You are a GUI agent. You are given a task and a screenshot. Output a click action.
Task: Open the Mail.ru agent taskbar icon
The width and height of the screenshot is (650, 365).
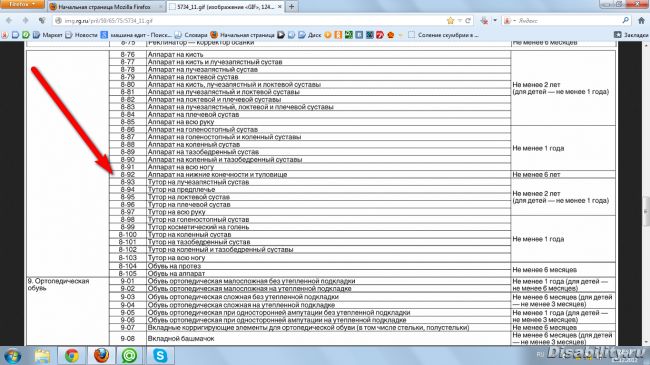click(130, 355)
